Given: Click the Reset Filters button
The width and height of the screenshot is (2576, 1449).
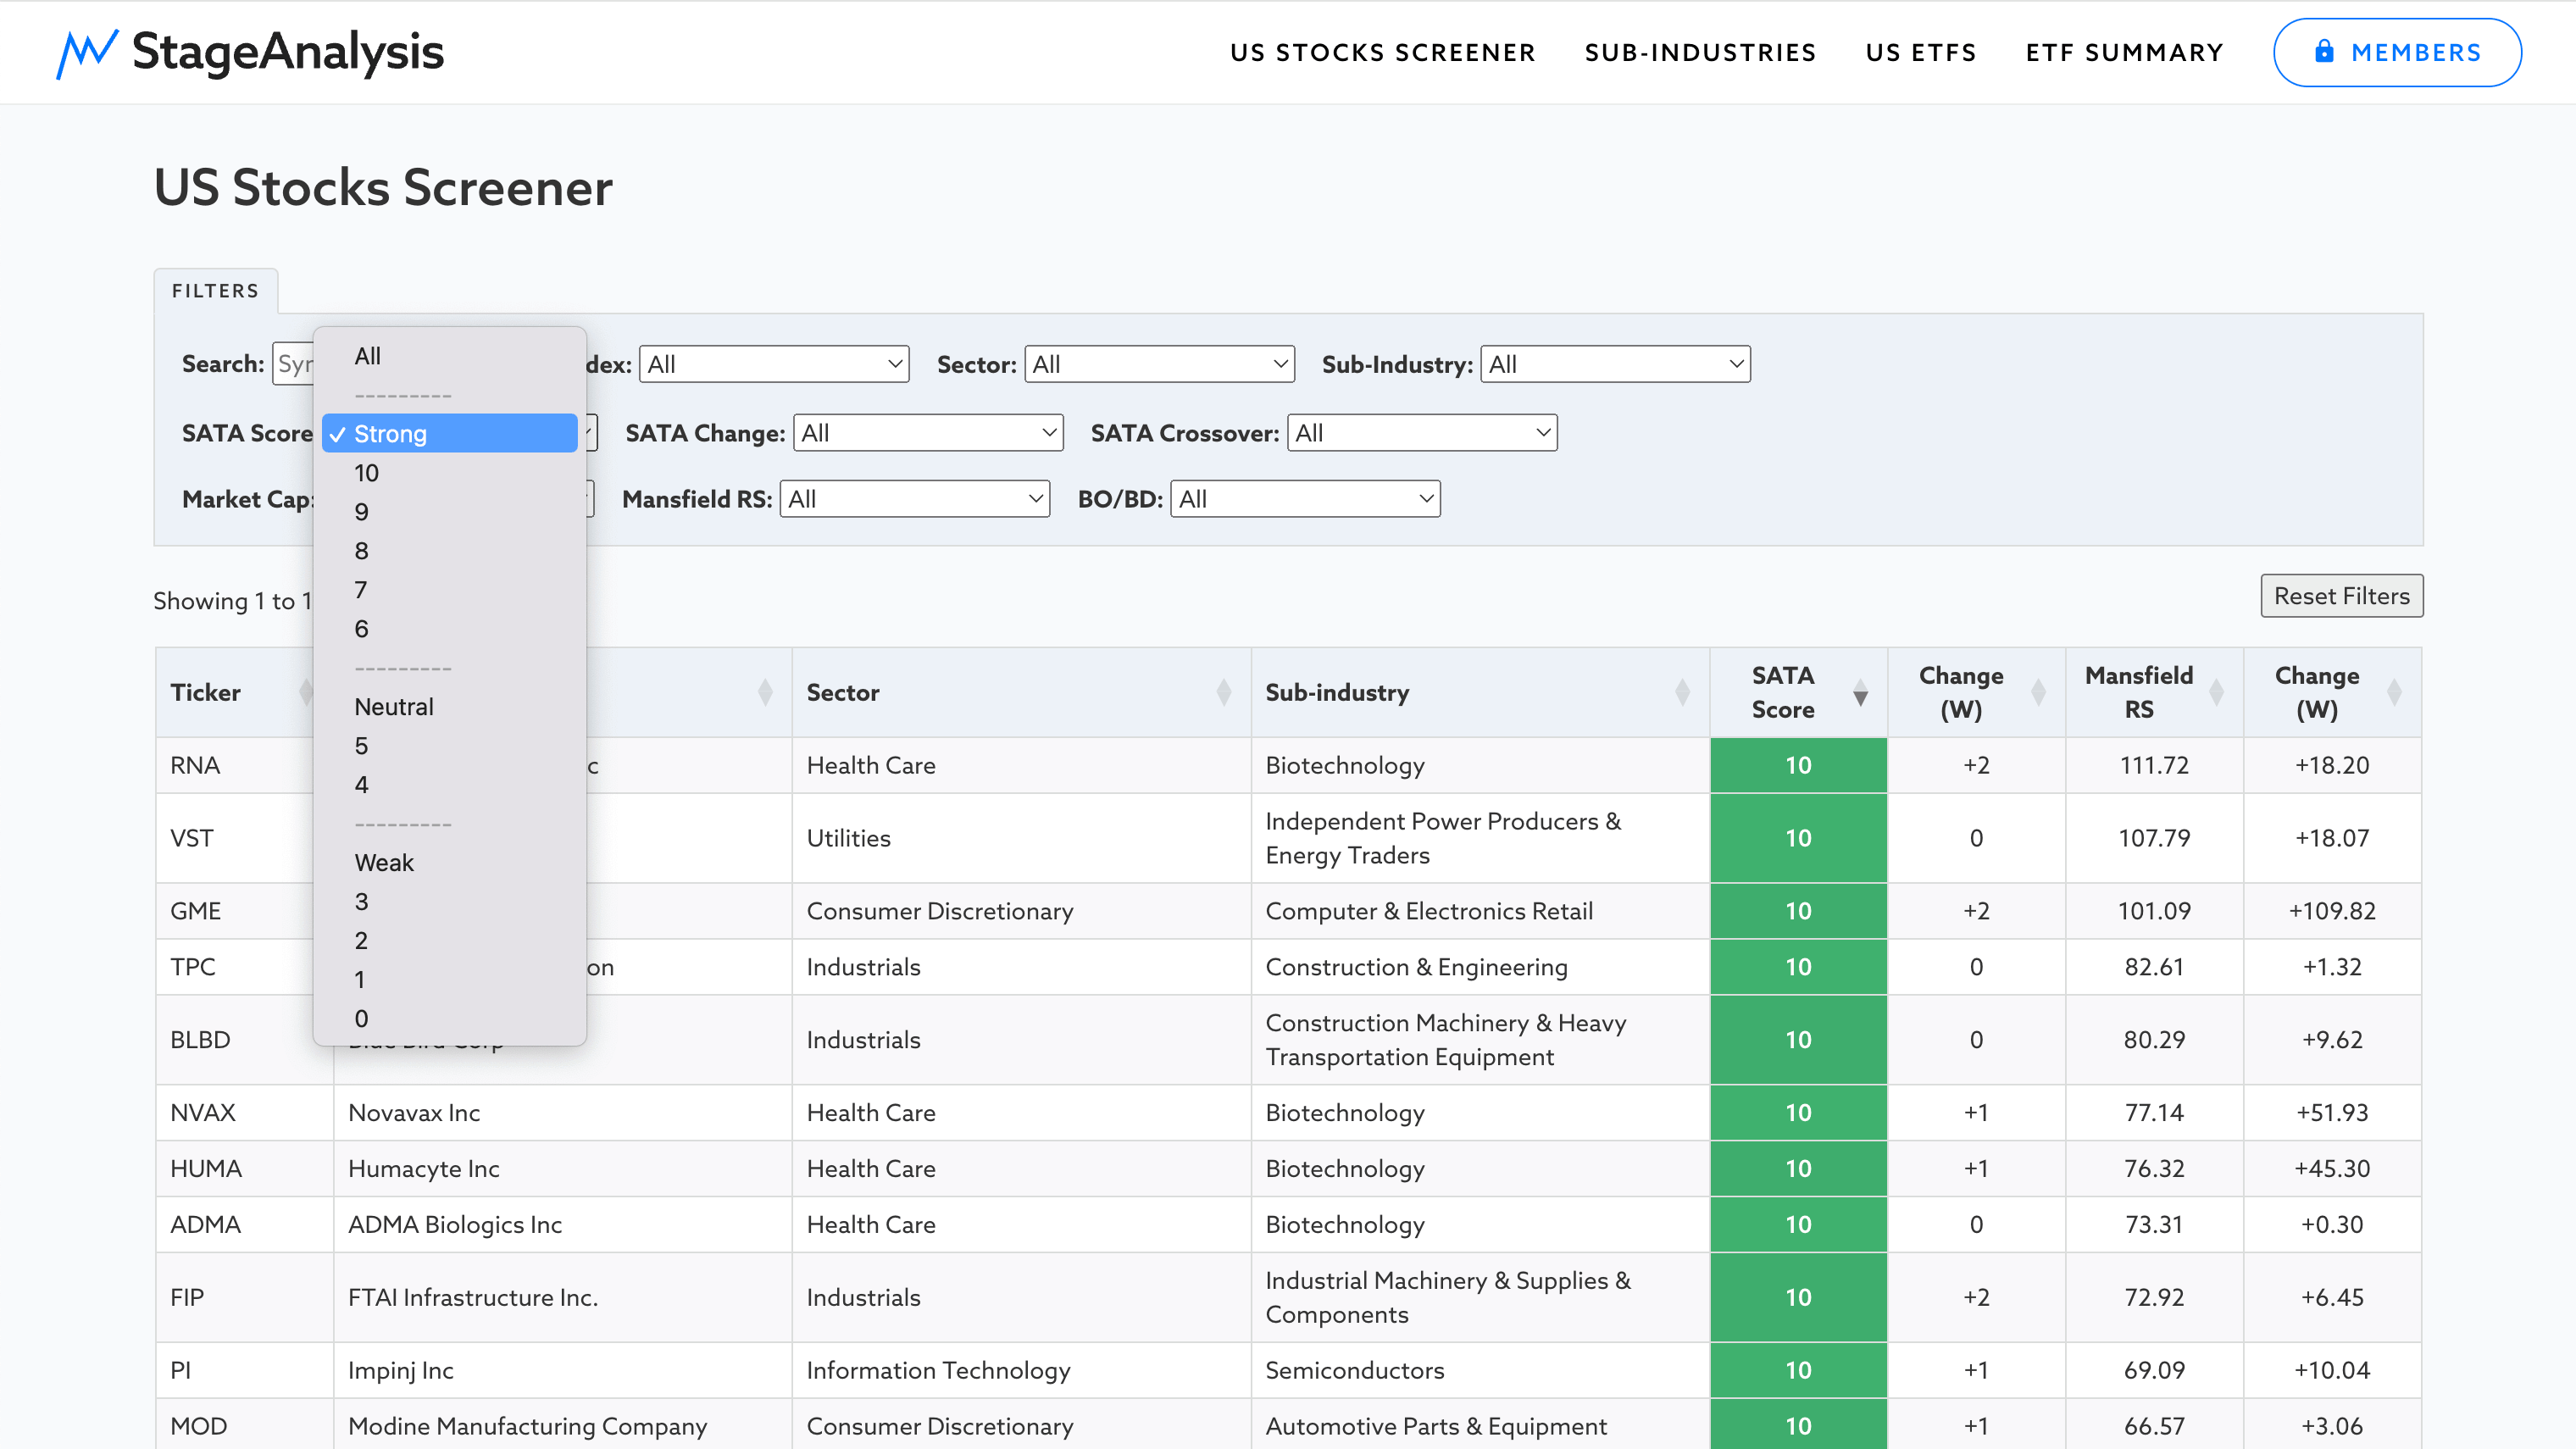Looking at the screenshot, I should coord(2341,596).
